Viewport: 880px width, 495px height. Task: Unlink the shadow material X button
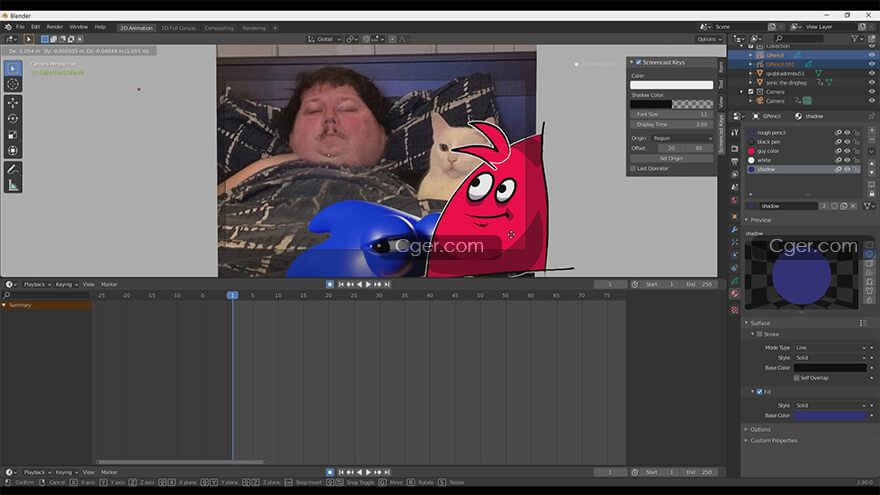(853, 206)
